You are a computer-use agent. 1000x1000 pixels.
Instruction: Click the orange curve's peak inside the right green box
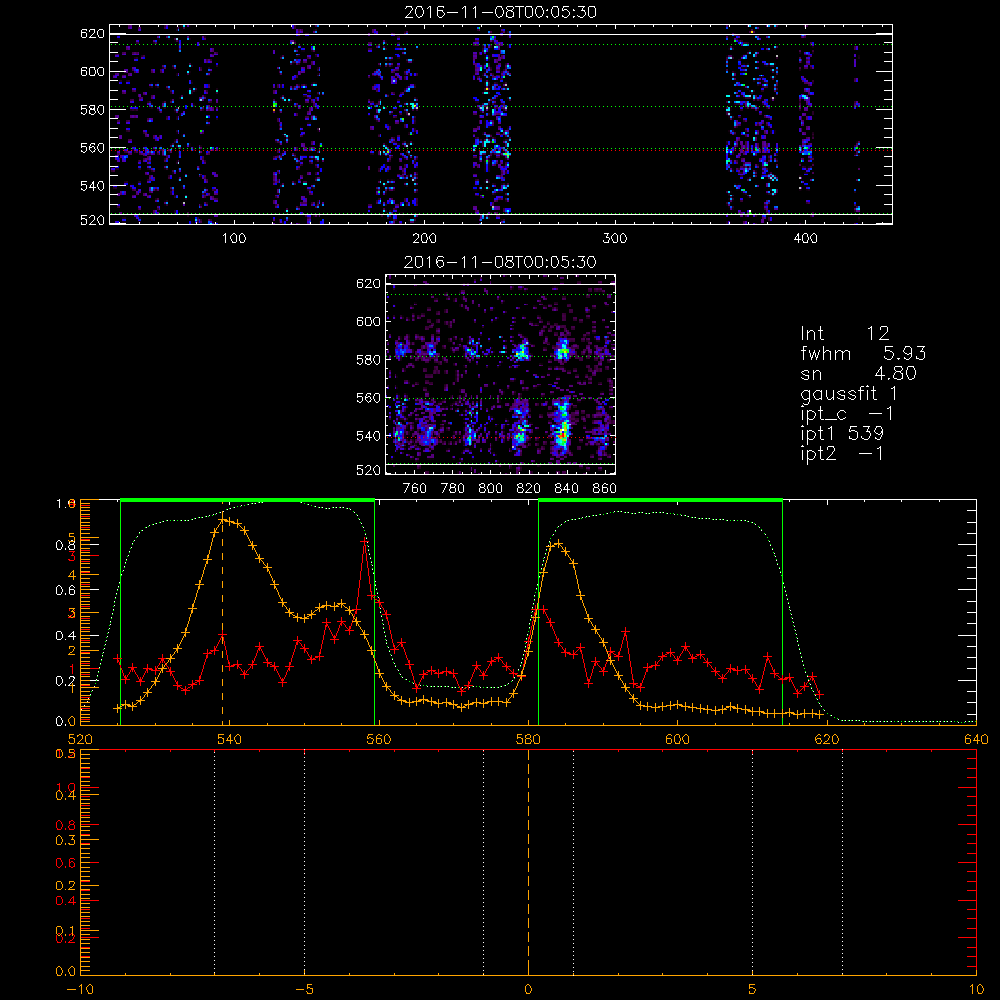point(559,544)
